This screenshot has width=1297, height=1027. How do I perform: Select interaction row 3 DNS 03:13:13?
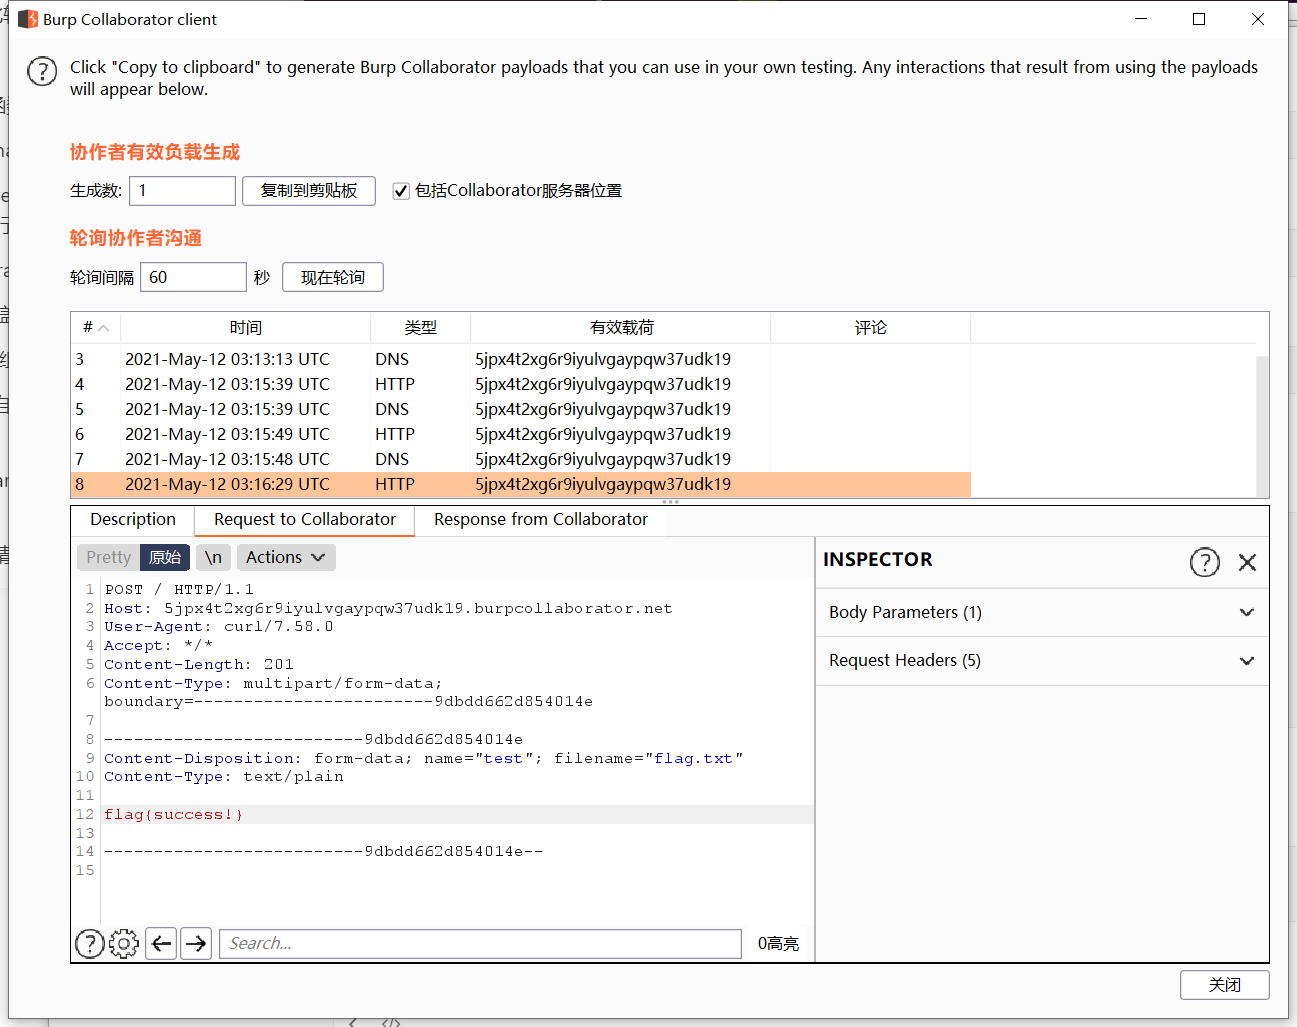tap(520, 359)
